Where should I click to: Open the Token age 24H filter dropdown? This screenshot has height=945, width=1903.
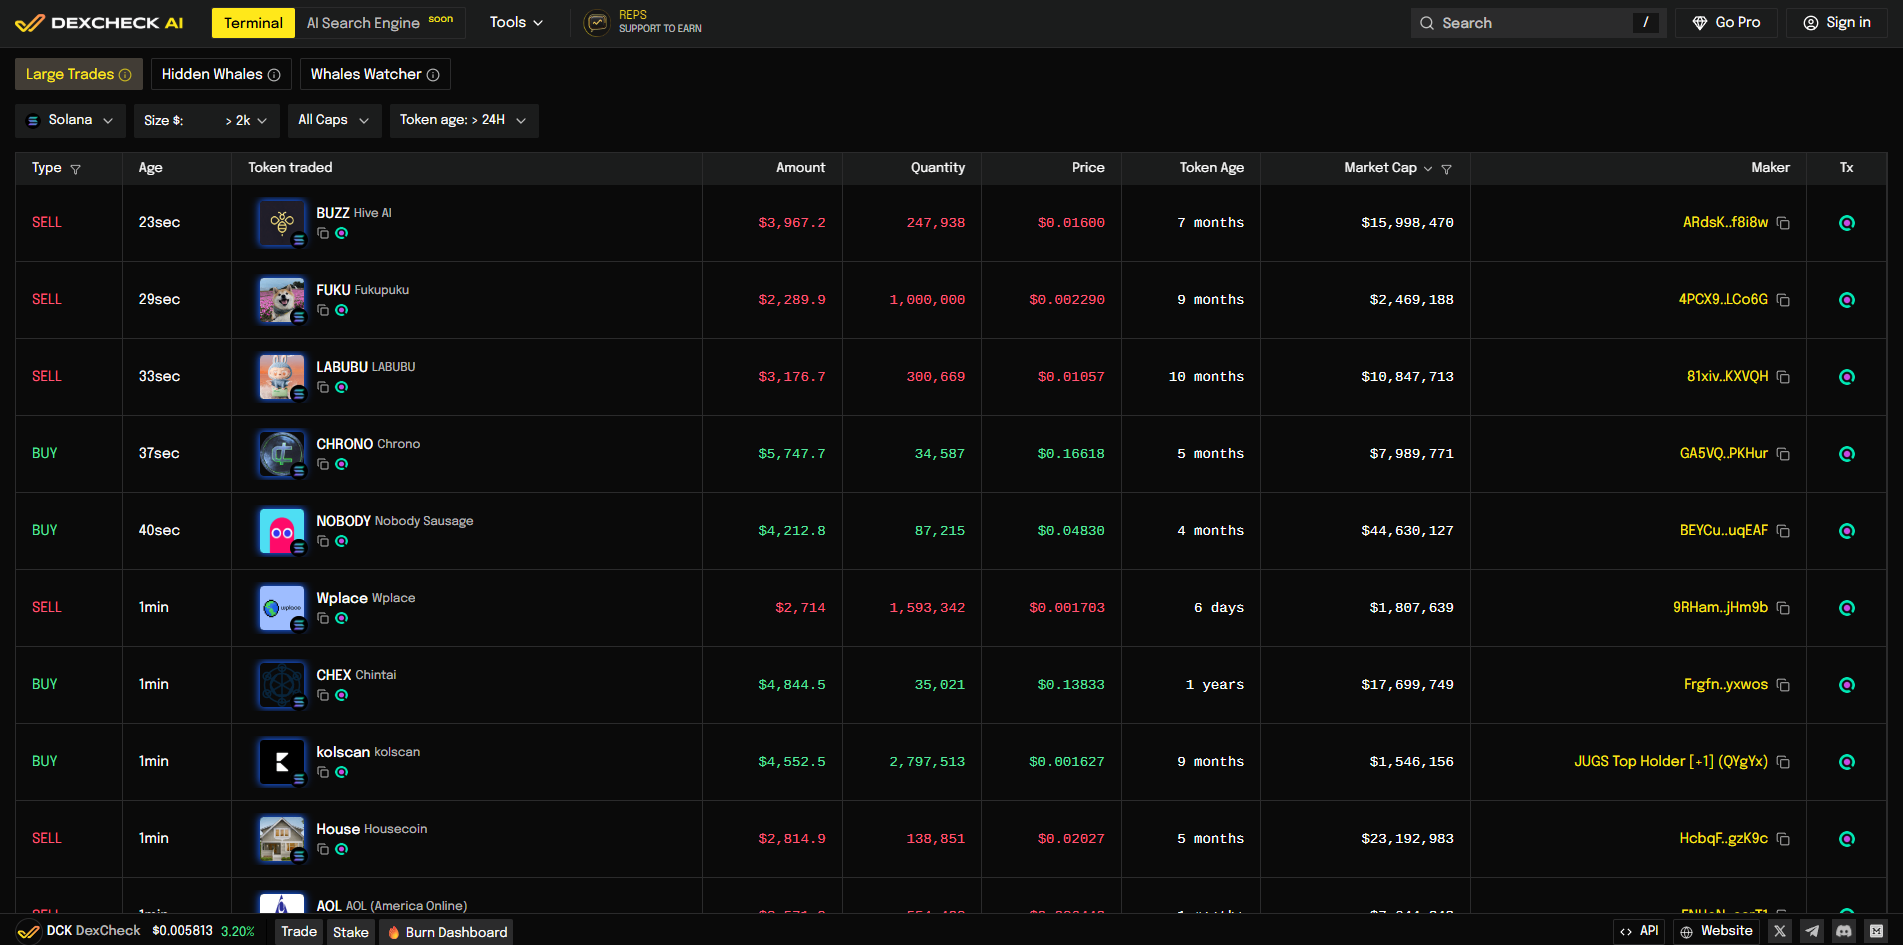[x=463, y=120]
